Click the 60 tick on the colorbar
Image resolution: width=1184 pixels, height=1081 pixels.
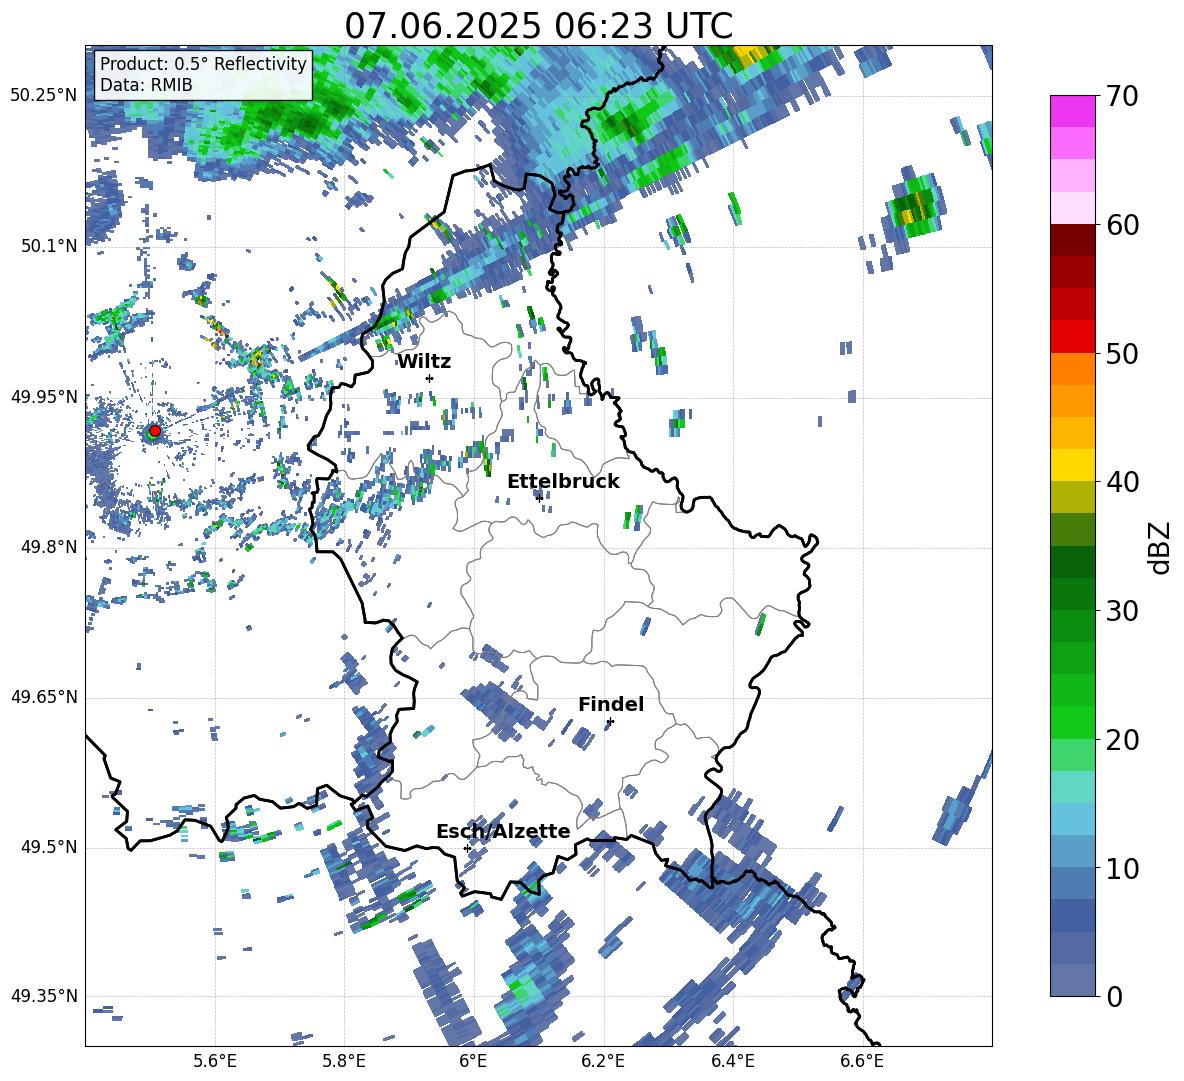tap(1122, 225)
